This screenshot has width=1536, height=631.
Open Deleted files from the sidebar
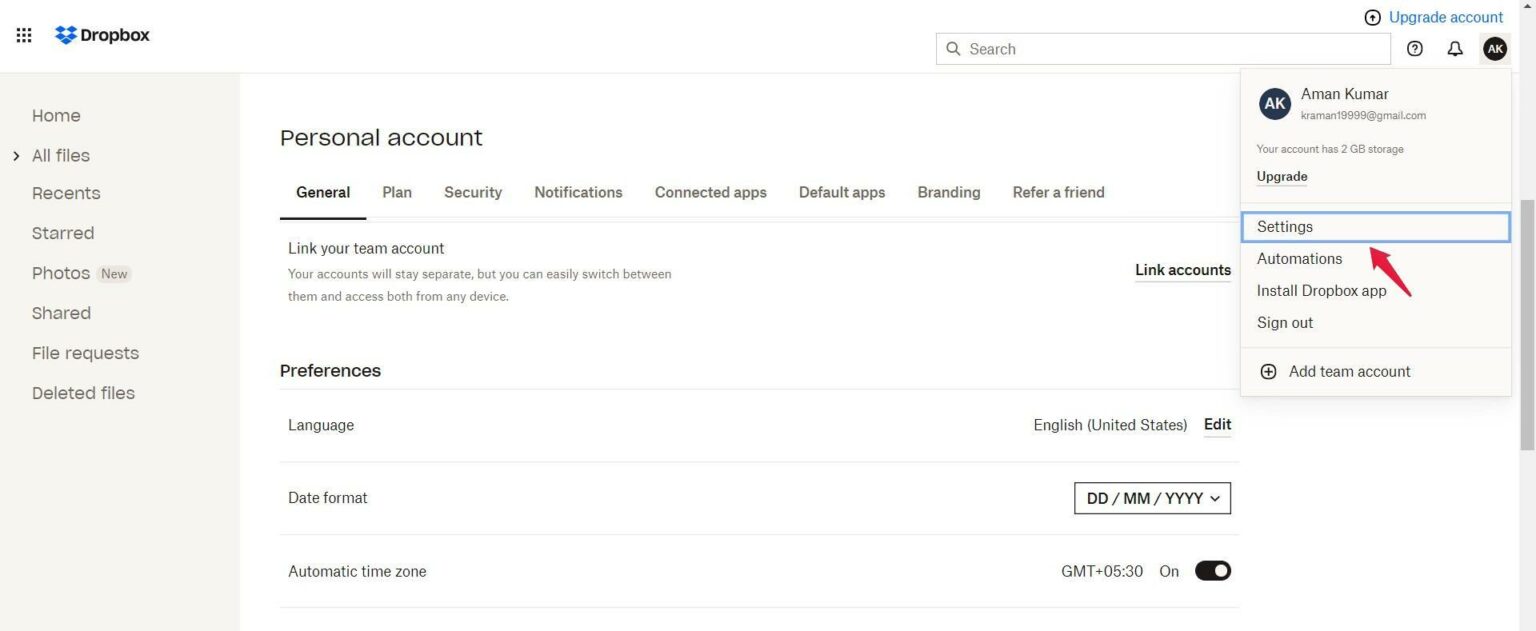pyautogui.click(x=83, y=392)
